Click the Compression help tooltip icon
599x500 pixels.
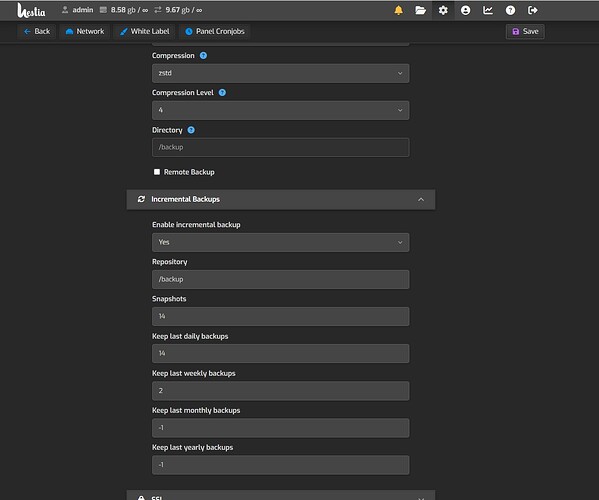(x=203, y=56)
